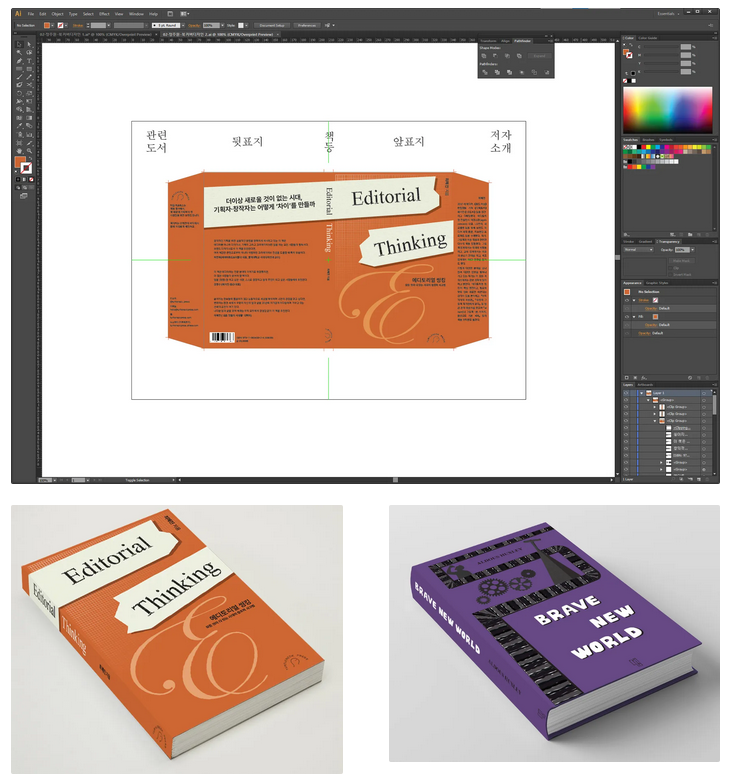Switch to the Brushes tab
The image size is (733, 782).
[648, 140]
